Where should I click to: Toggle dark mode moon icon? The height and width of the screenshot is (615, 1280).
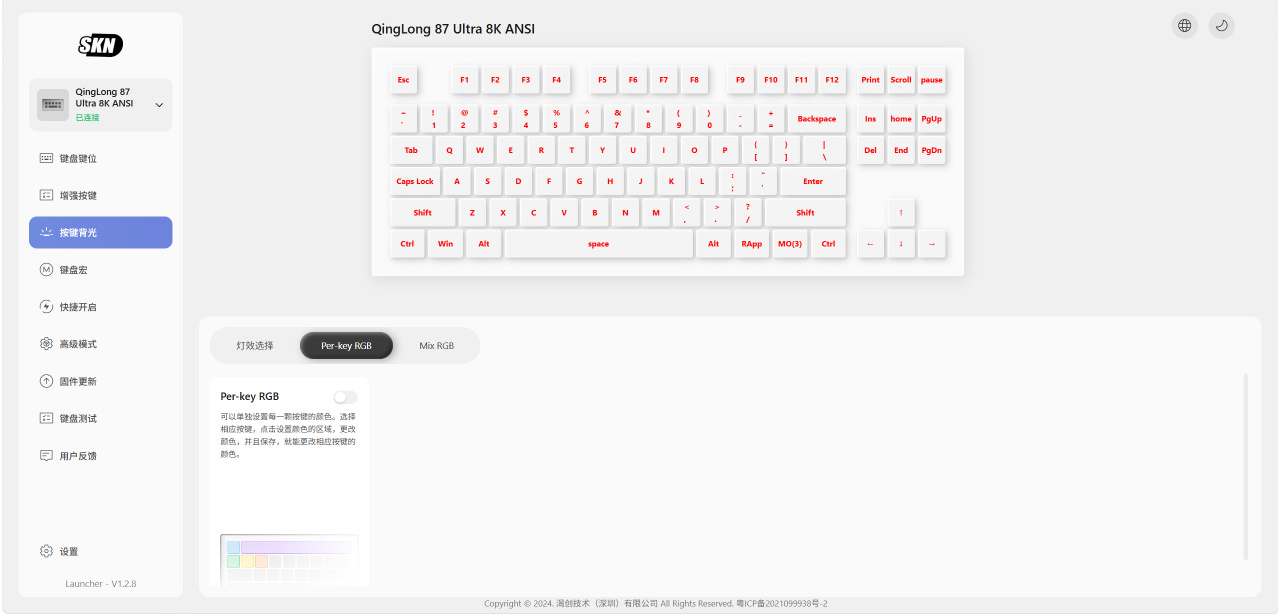point(1222,26)
